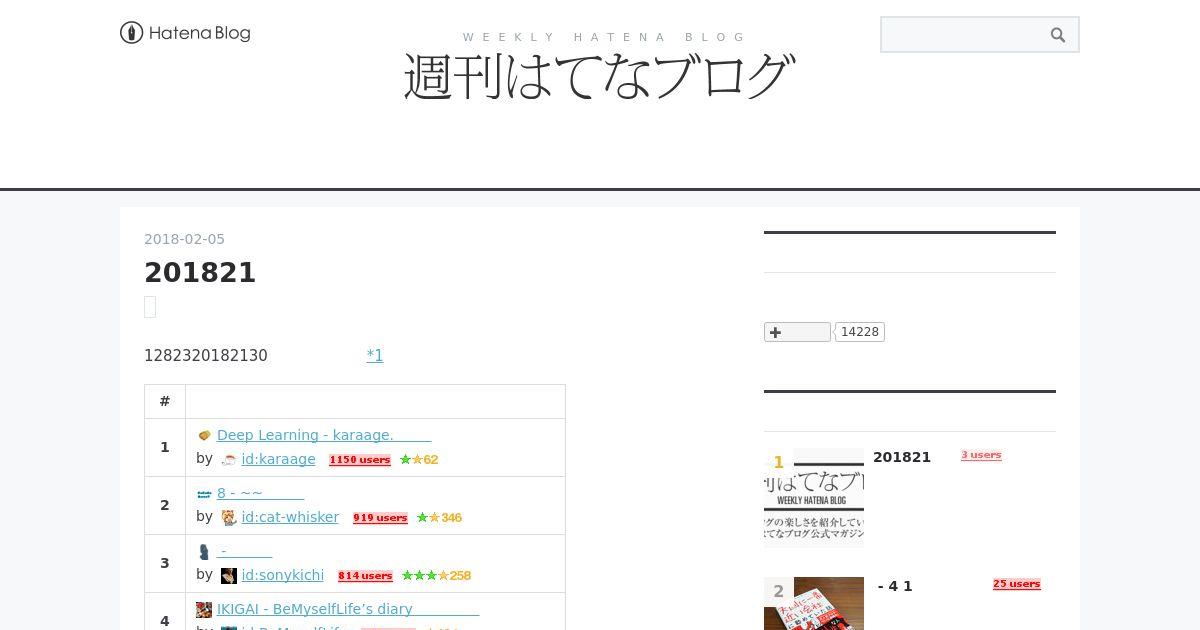Click the cat-whisker avatar icon
The height and width of the screenshot is (630, 1200).
click(228, 518)
